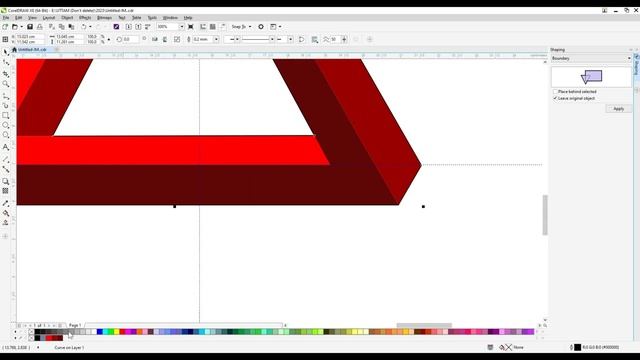Open the Boundary dropdown in Shaping docker
This screenshot has width=640, height=360.
(591, 58)
